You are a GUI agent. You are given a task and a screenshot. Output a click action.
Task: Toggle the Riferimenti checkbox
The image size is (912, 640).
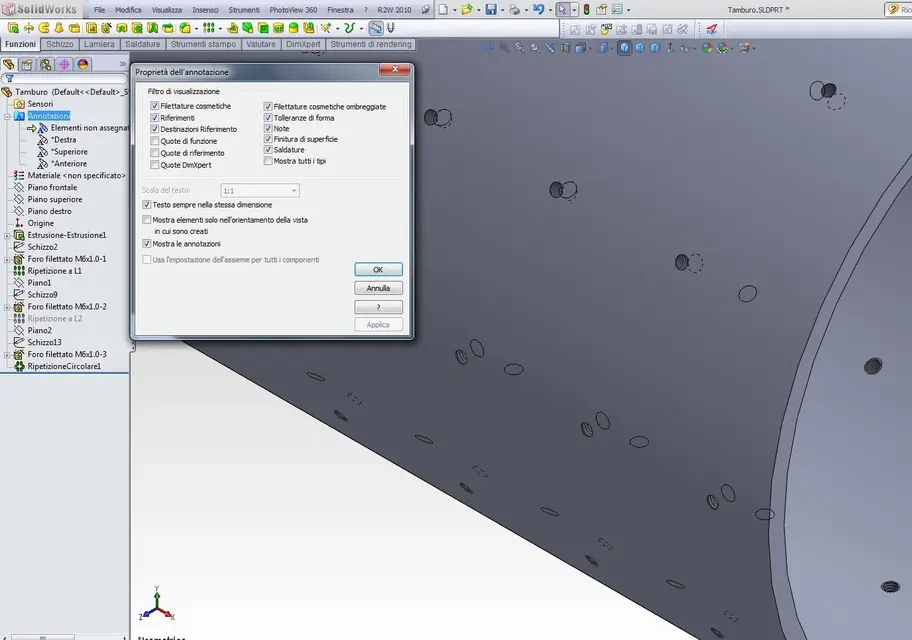click(x=155, y=118)
